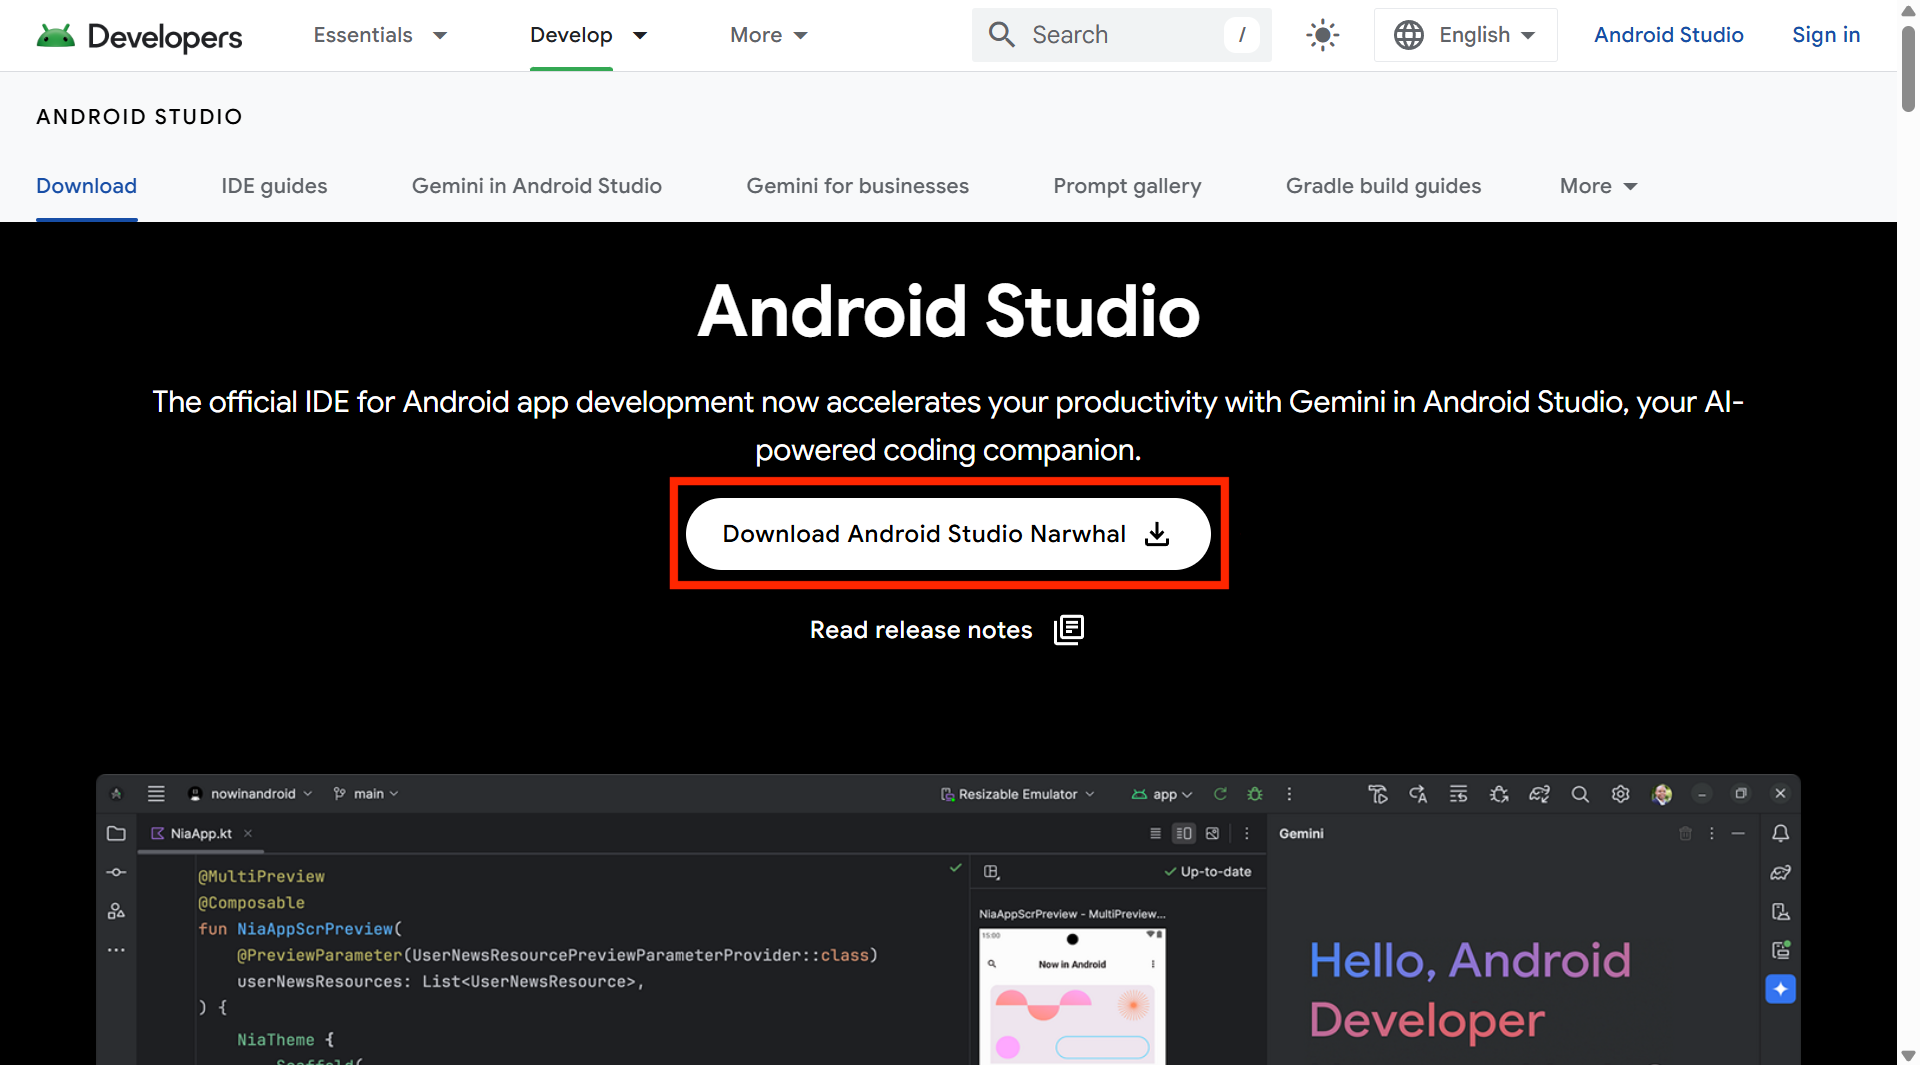Click the trash icon in Gemini panel header
Image resolution: width=1920 pixels, height=1065 pixels.
pos(1685,833)
